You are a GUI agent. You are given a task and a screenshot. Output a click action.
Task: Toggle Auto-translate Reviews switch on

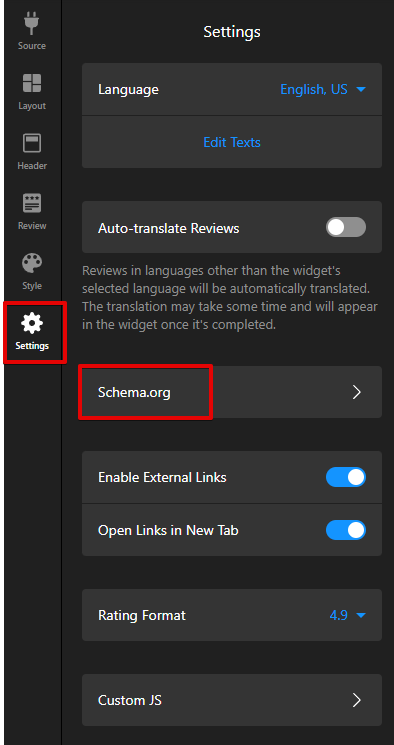346,228
